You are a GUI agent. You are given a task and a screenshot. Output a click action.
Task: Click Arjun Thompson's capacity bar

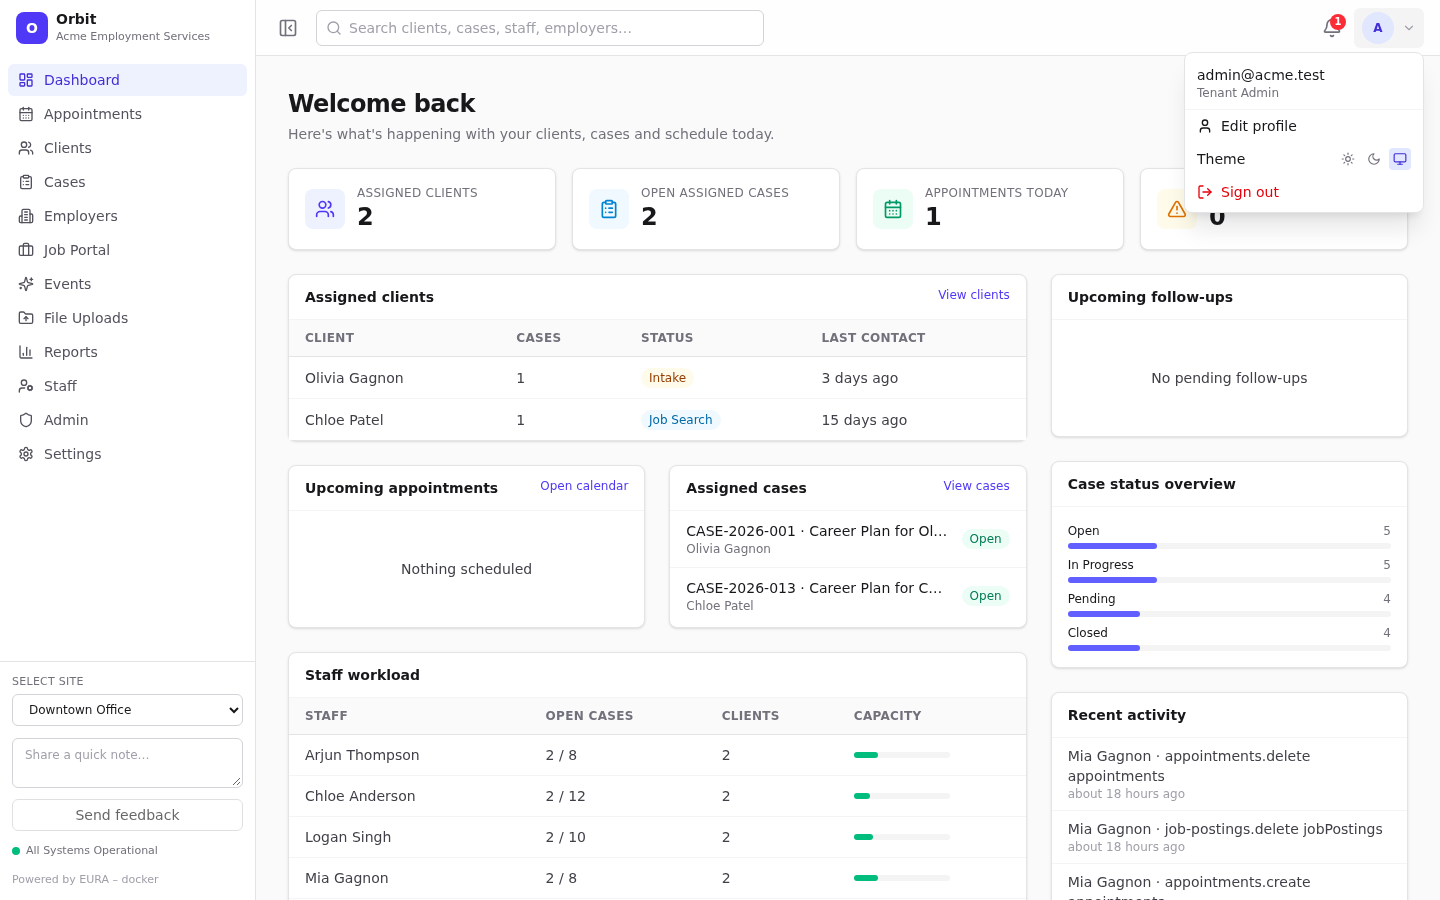[902, 755]
